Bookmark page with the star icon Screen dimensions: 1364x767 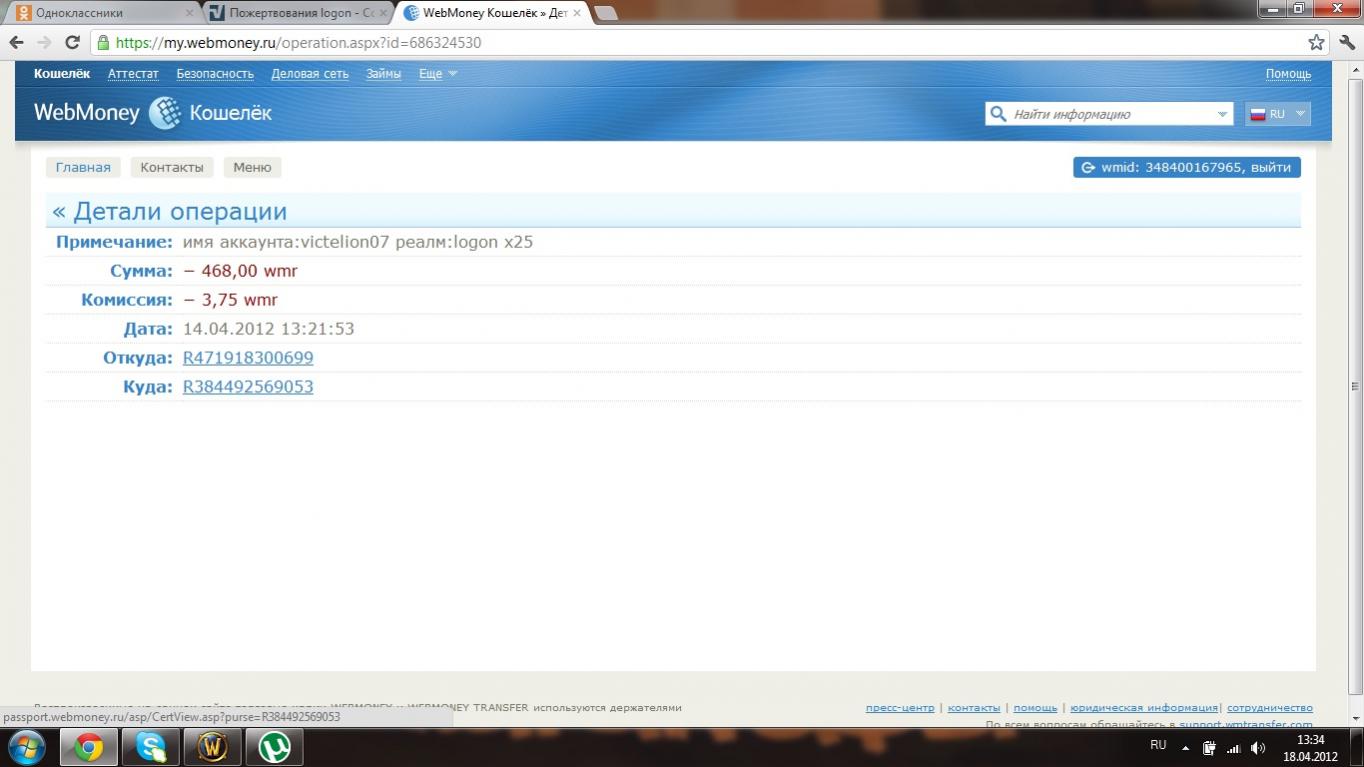click(x=1317, y=42)
